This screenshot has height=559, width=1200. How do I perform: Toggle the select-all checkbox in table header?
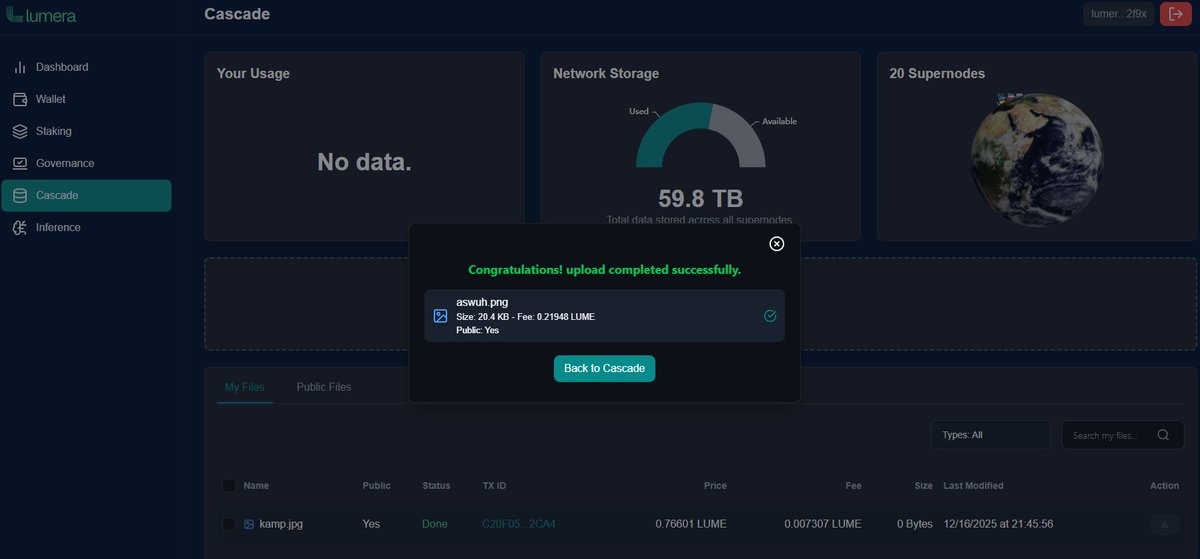[x=229, y=485]
